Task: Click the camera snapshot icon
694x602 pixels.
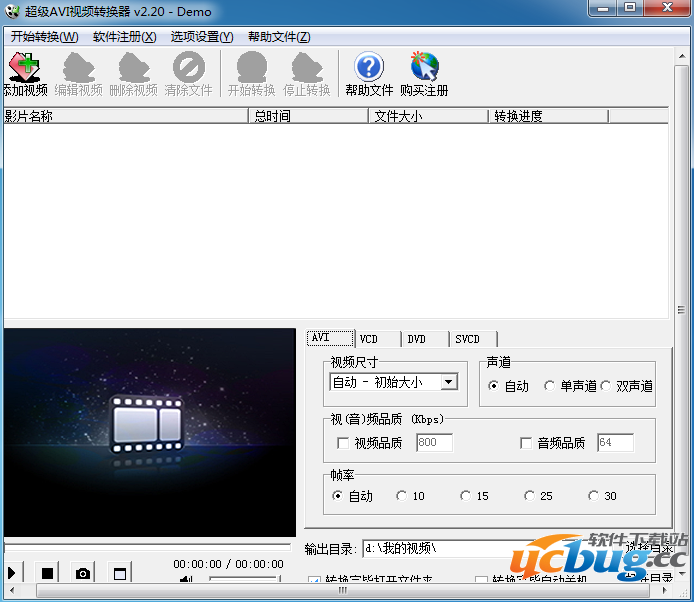Action: click(x=83, y=573)
